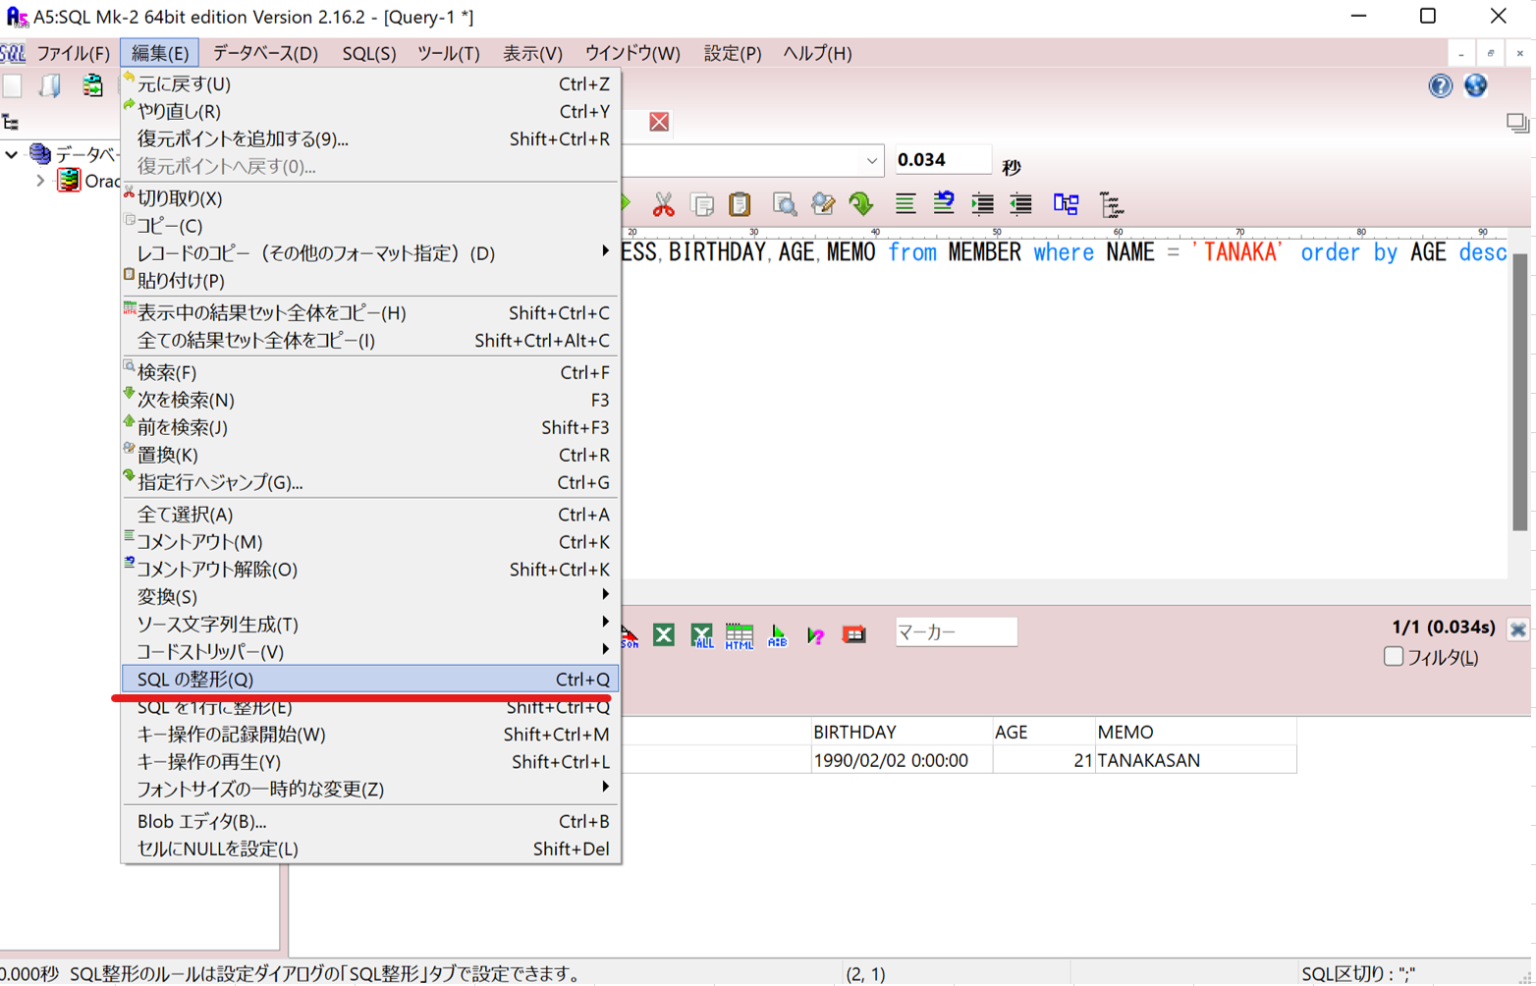
Task: Close the result set with the red X
Action: point(1519,629)
